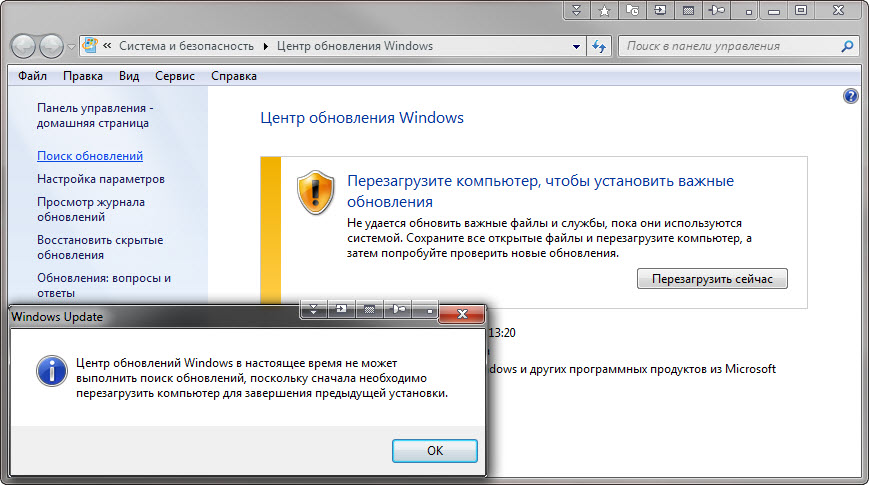Viewport: 869px width, 485px height.
Task: Confirm the dialog with the OK button
Action: point(434,451)
